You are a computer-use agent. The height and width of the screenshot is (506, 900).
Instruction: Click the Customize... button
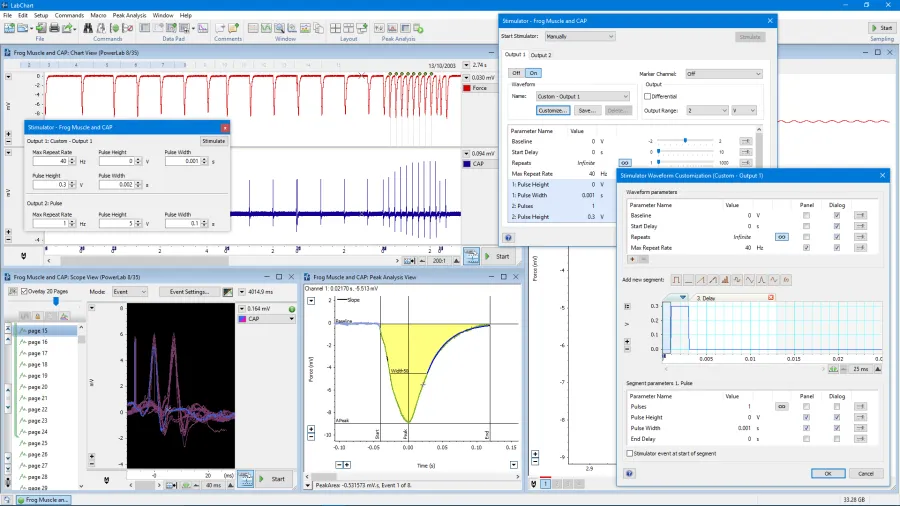(553, 110)
